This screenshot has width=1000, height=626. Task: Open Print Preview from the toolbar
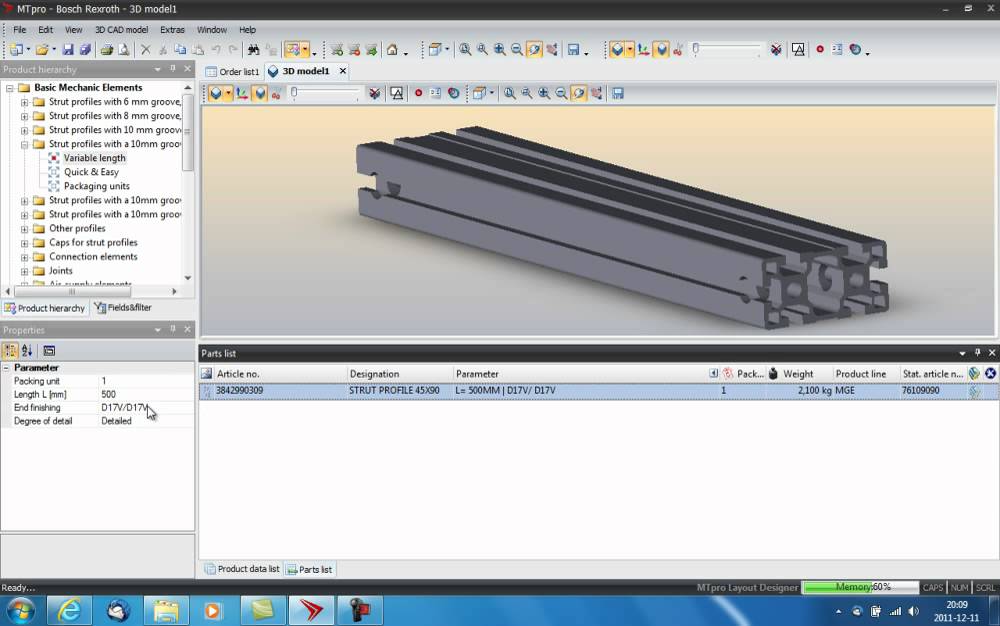[124, 50]
